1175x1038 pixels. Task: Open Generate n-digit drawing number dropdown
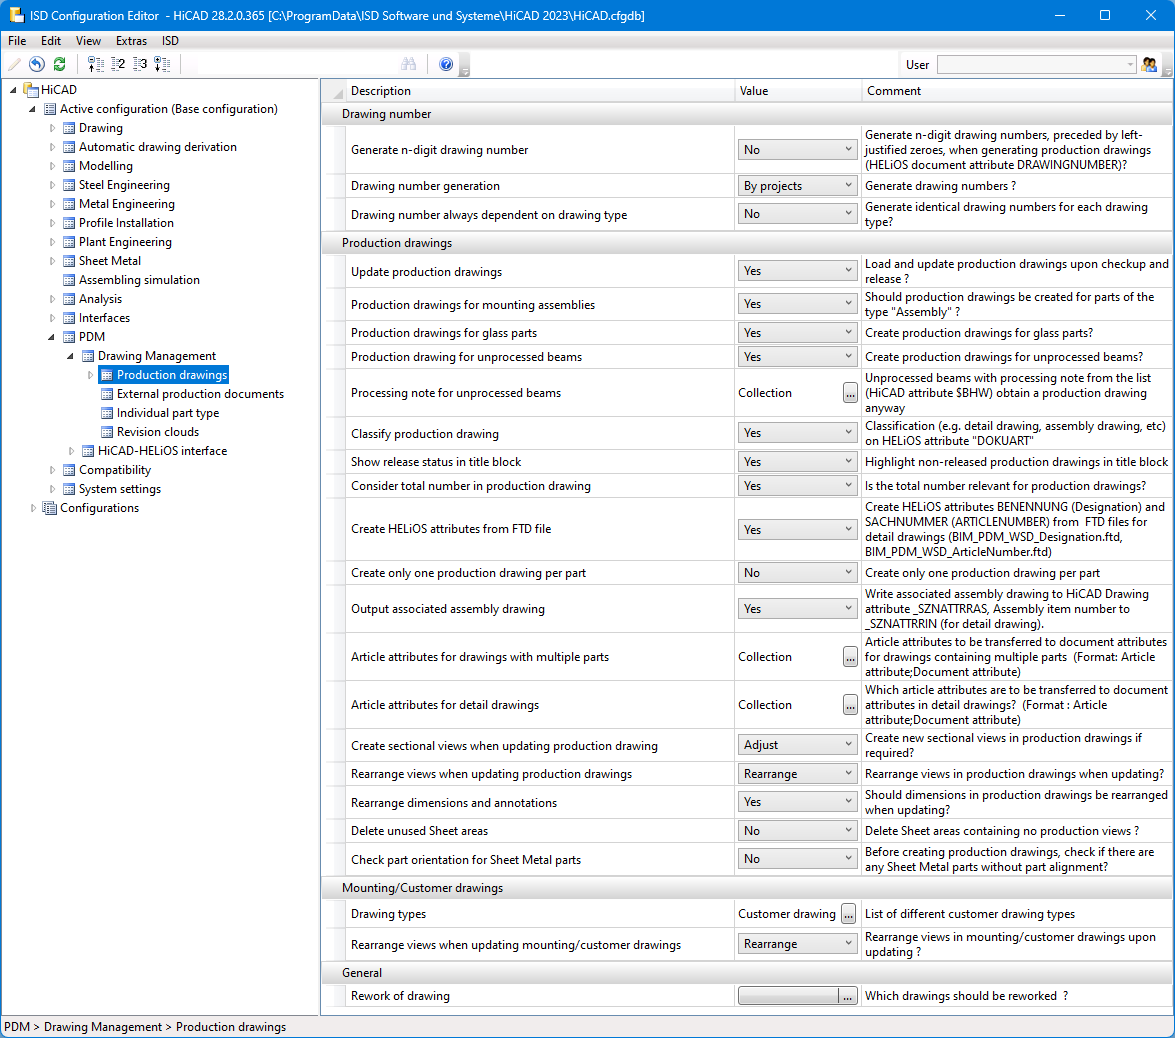pyautogui.click(x=797, y=150)
